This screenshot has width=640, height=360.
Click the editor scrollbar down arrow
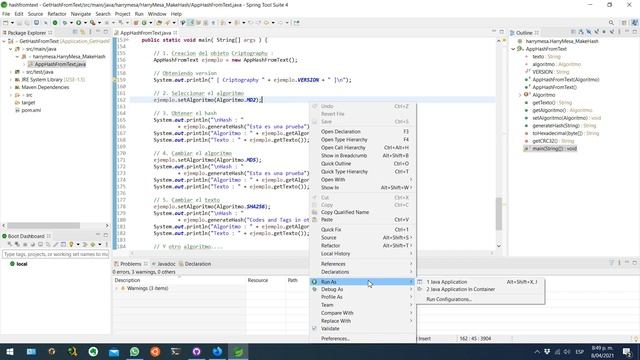(499, 246)
